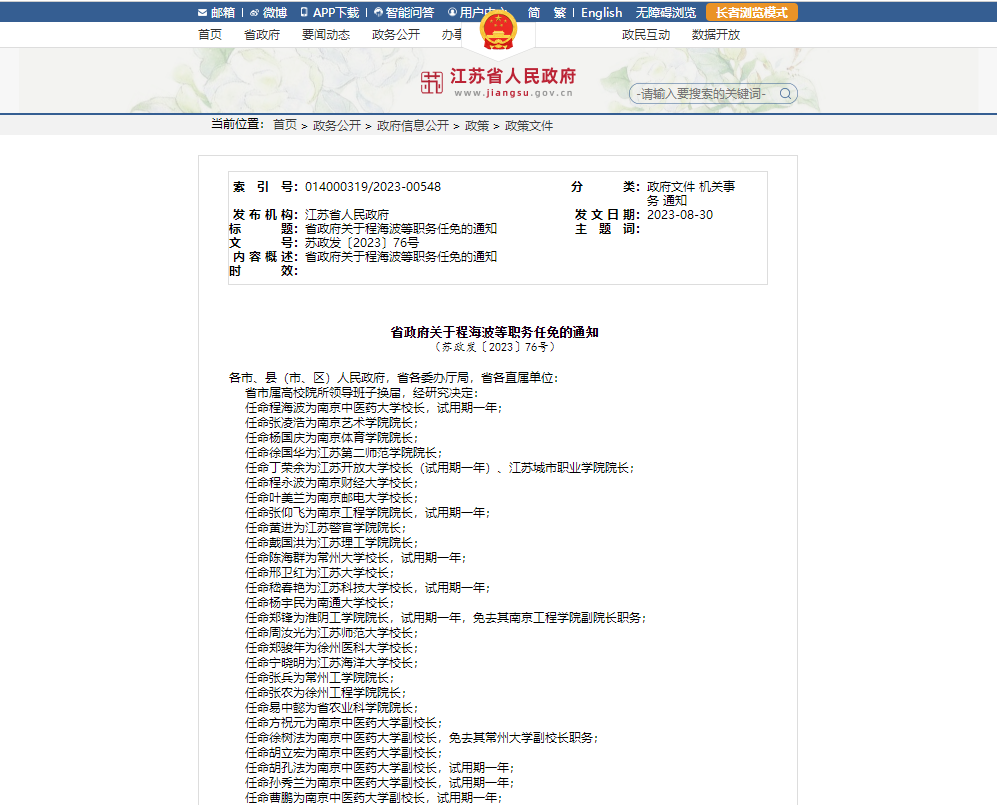Screen dimensions: 997x805
Task: Open 政策 in the breadcrumb
Action: [x=477, y=126]
